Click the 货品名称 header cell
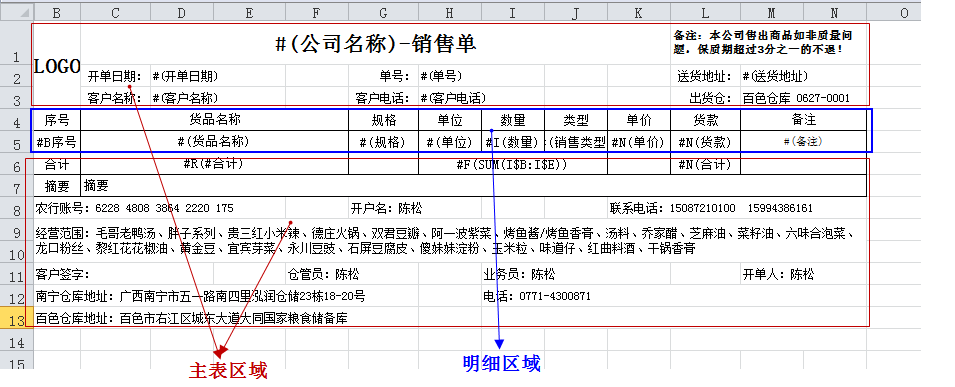The image size is (955, 387). pyautogui.click(x=214, y=120)
